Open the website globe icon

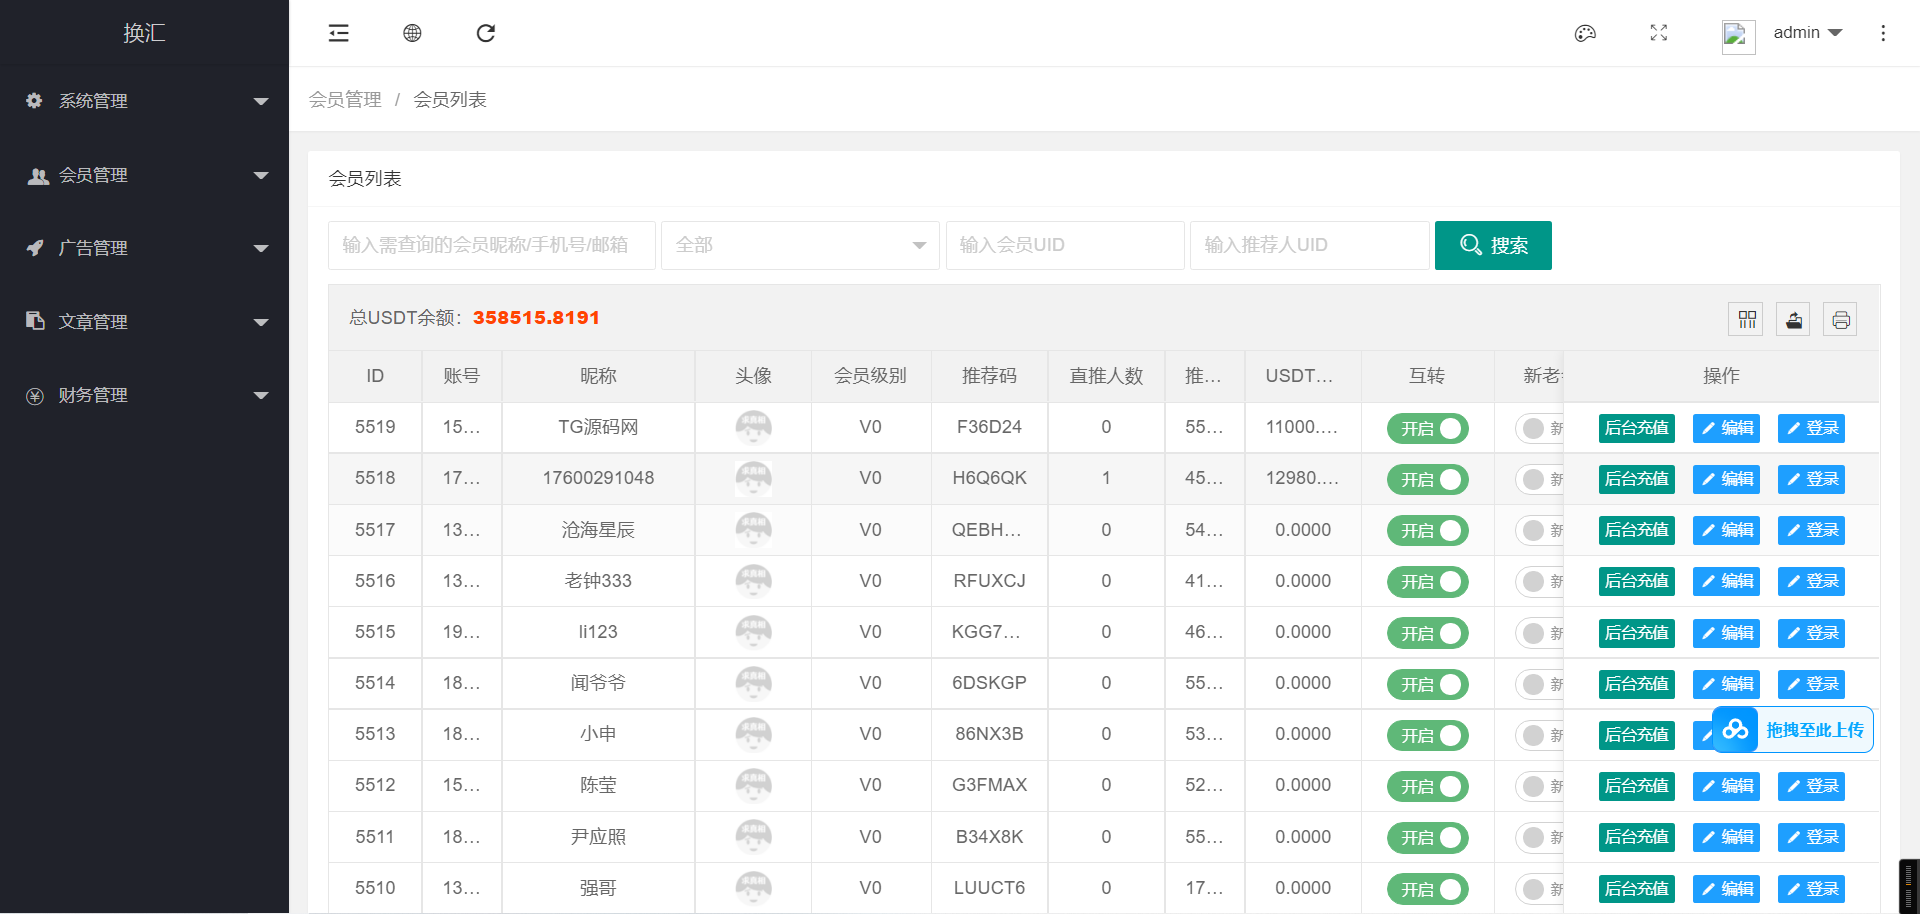pyautogui.click(x=412, y=33)
